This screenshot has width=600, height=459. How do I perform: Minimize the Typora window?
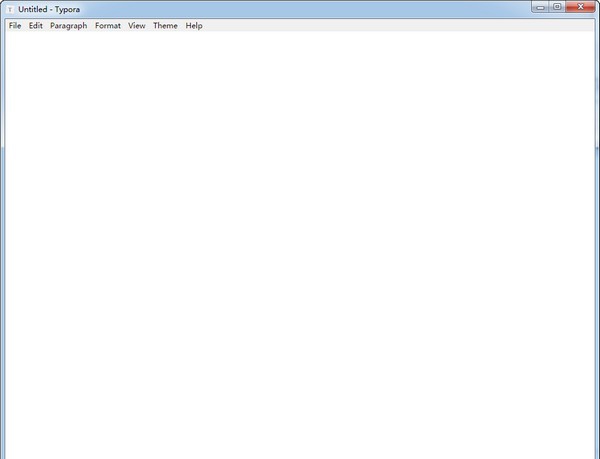tap(540, 7)
